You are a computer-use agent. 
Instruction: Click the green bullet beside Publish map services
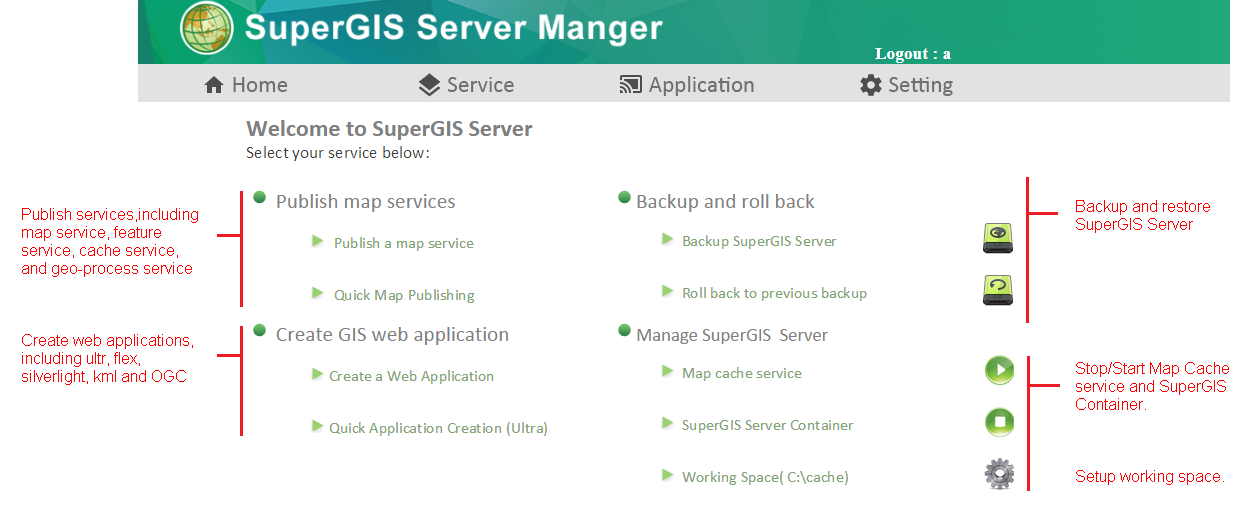(260, 197)
